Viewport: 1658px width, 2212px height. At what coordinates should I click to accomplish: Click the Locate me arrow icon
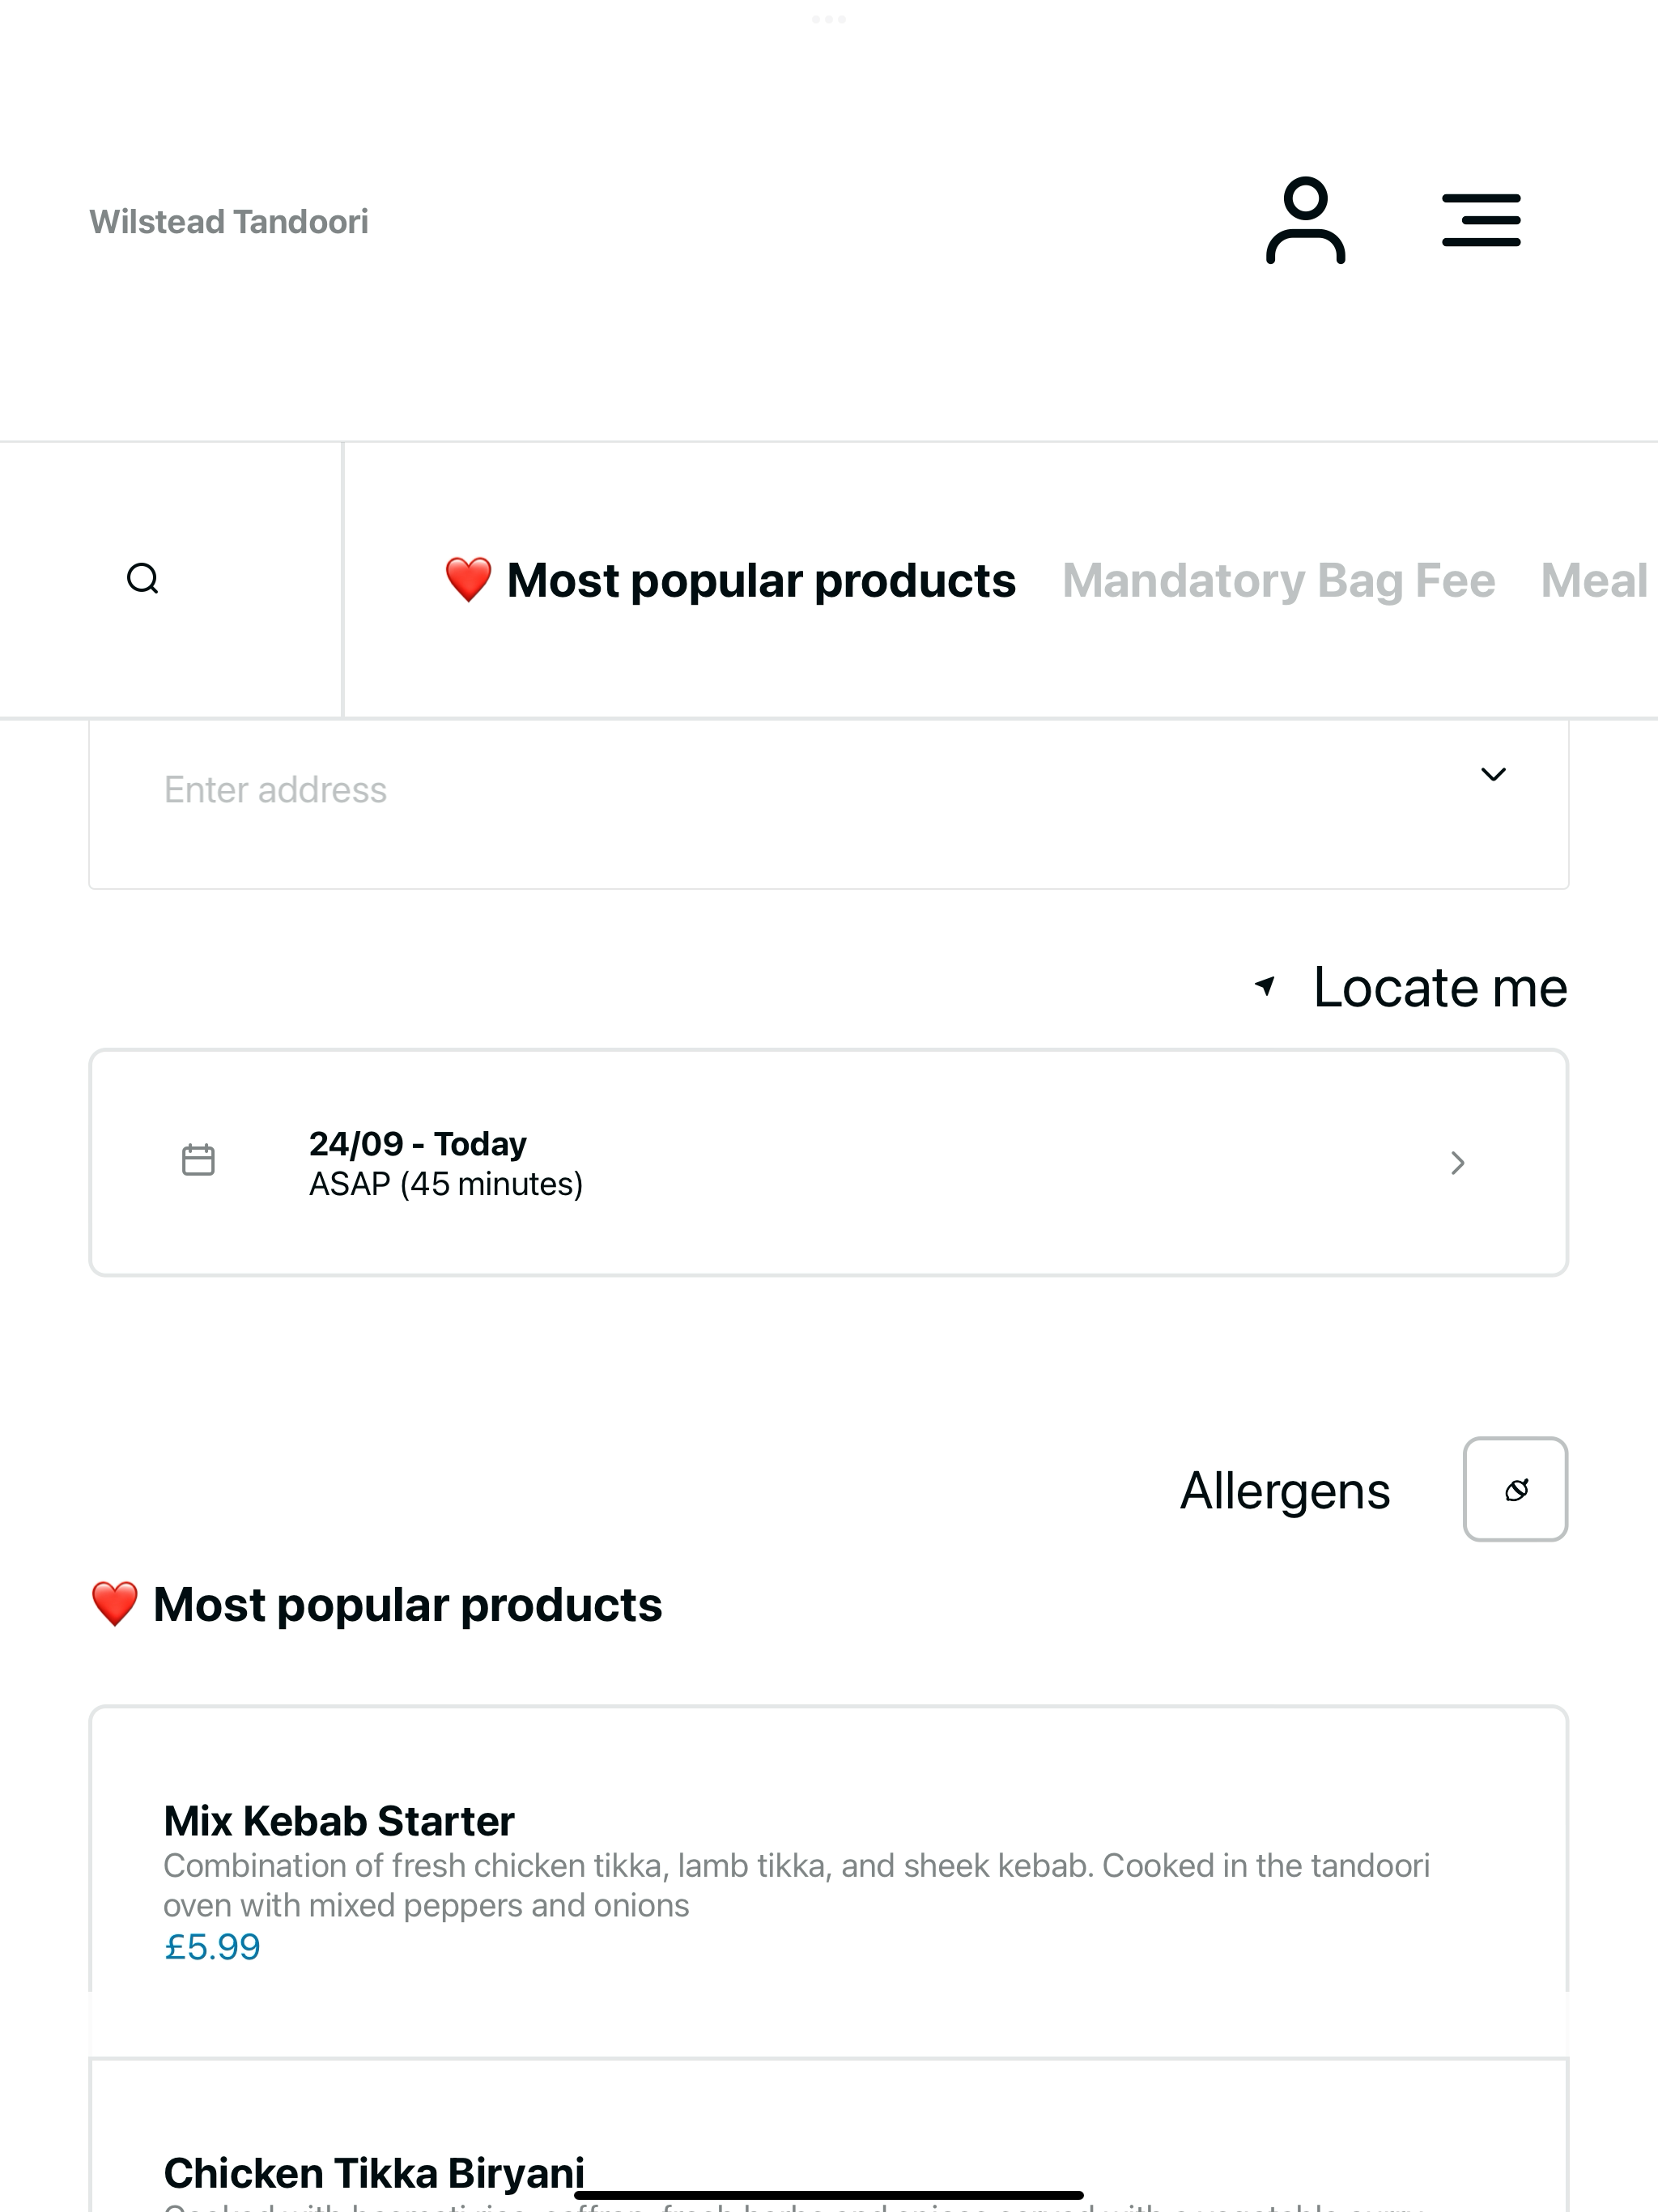1265,986
